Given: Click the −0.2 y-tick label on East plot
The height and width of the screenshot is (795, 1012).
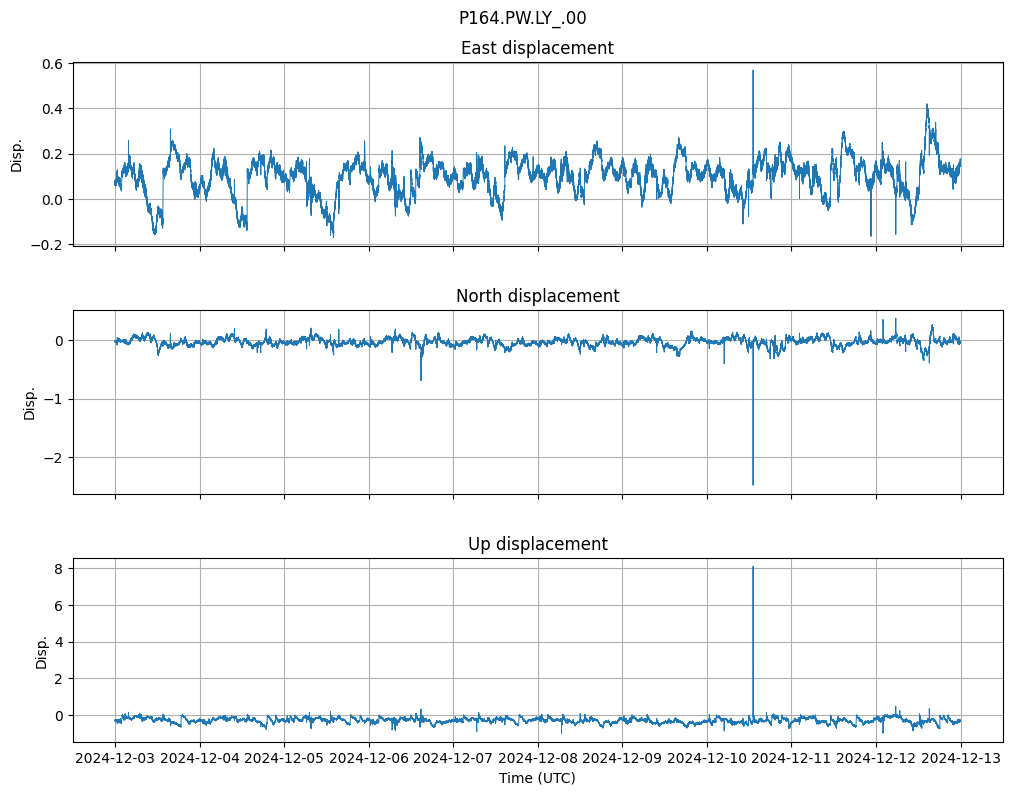Looking at the screenshot, I should (x=47, y=245).
